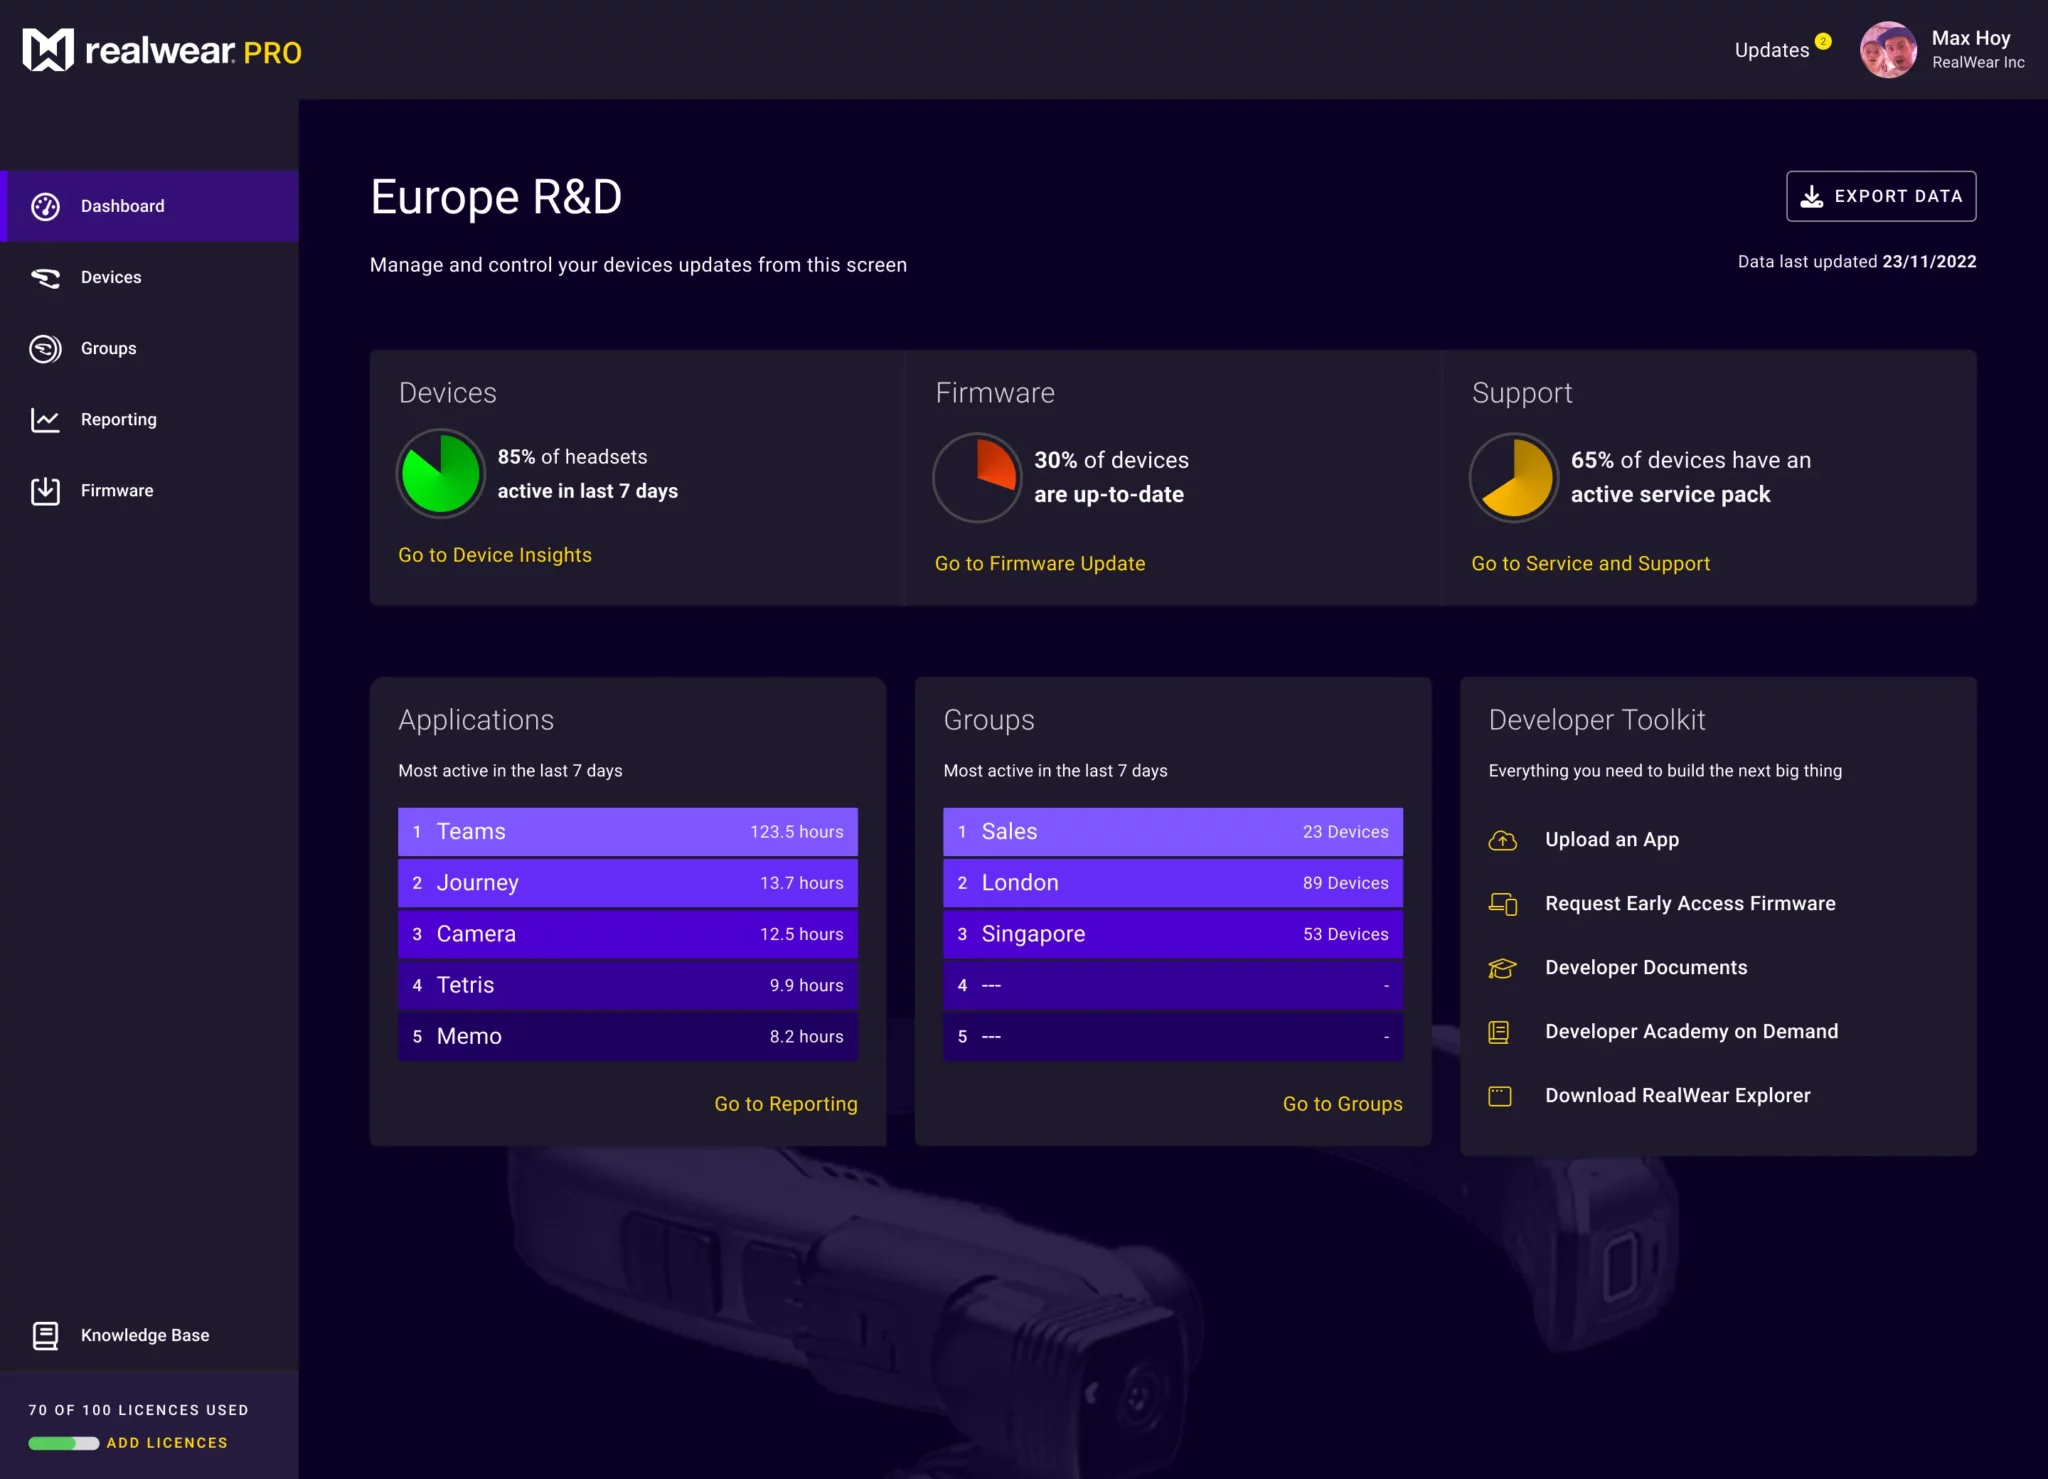Open the Devices page from sidebar
Screen dimensions: 2048x1479
[149, 277]
